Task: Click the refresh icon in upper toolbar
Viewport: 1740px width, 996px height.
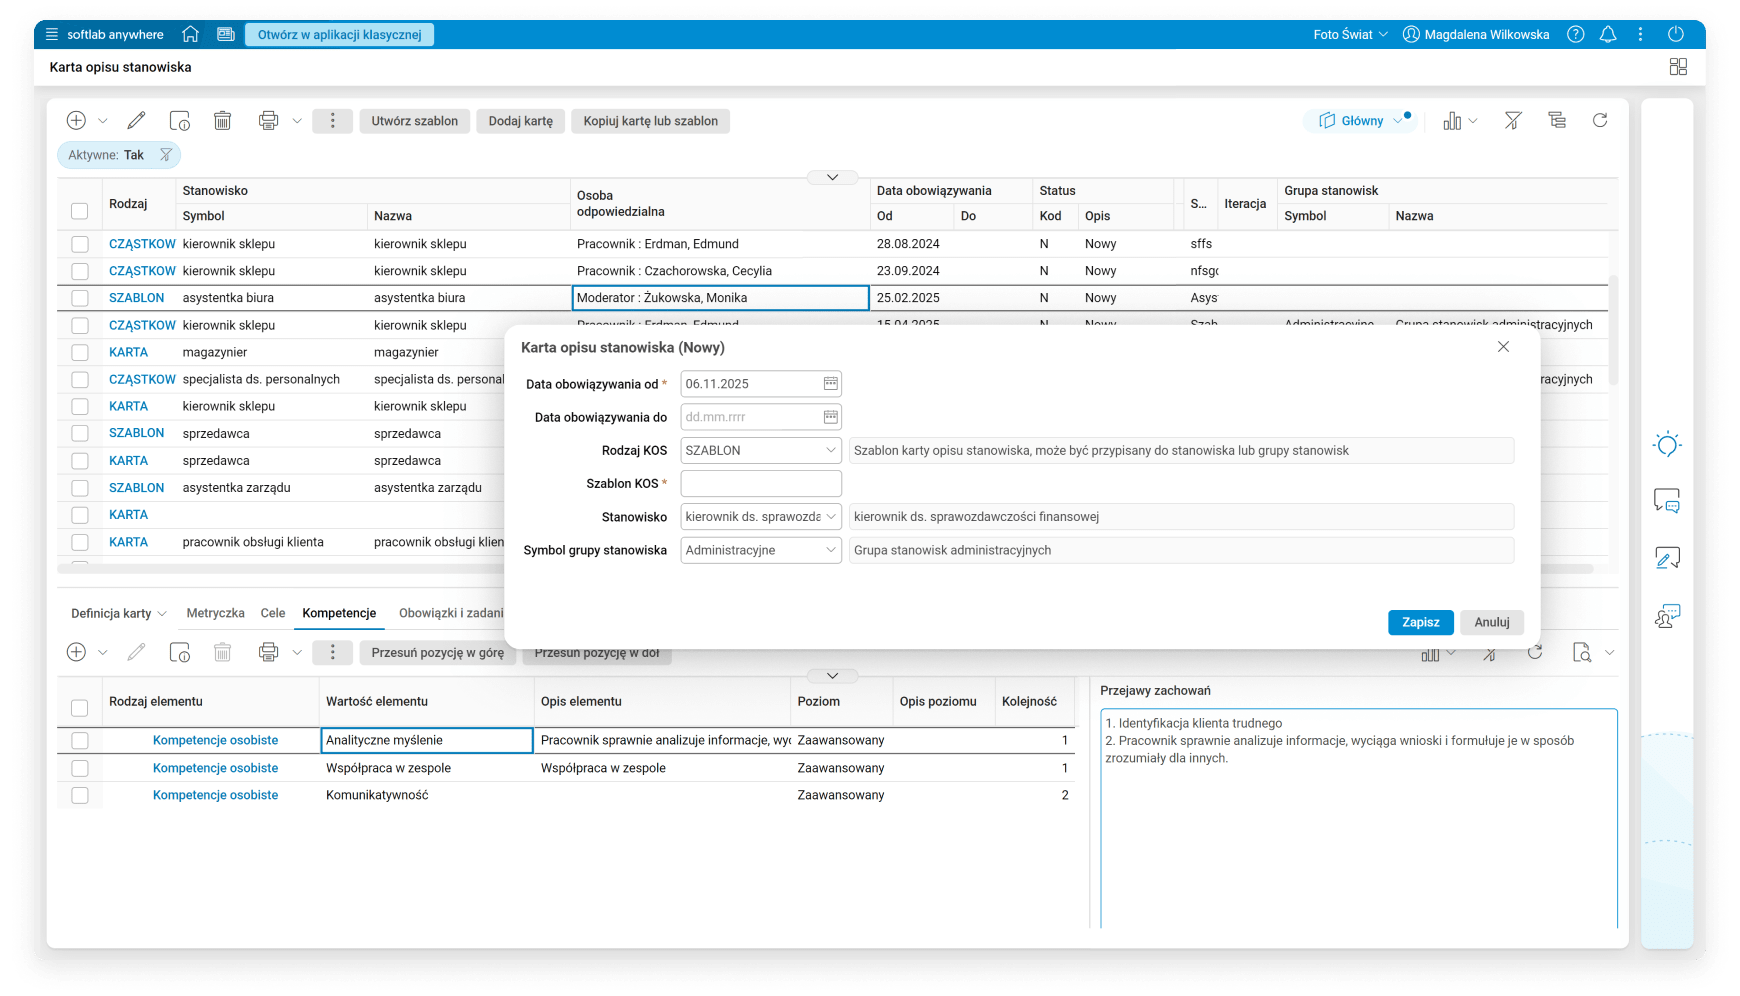Action: 1600,121
